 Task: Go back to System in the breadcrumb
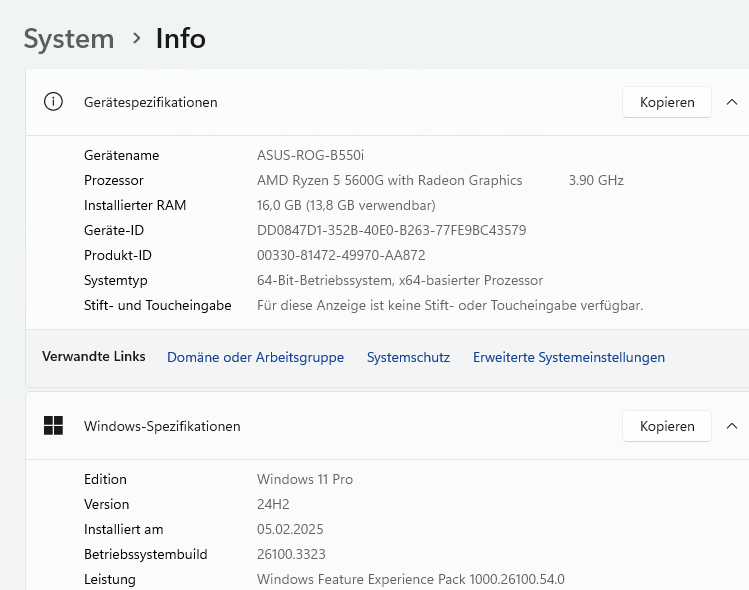coord(69,39)
